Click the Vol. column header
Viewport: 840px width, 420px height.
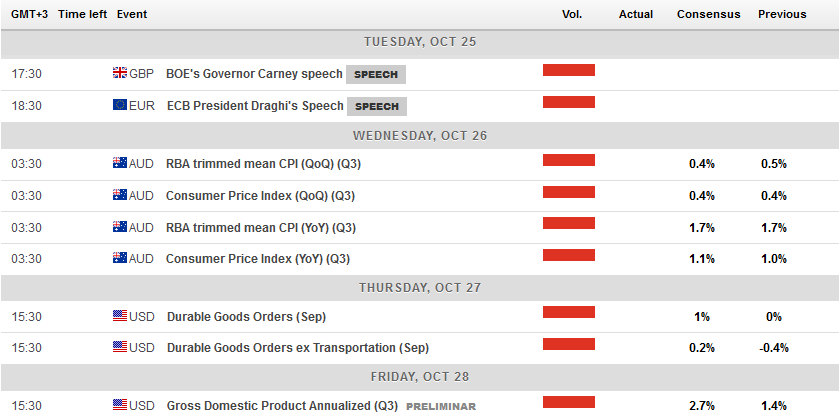point(572,14)
